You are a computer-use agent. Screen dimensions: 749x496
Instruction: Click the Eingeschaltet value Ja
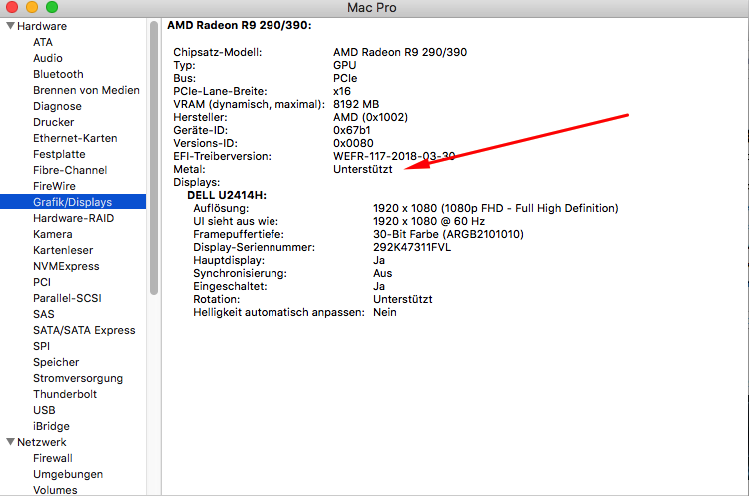click(x=379, y=286)
